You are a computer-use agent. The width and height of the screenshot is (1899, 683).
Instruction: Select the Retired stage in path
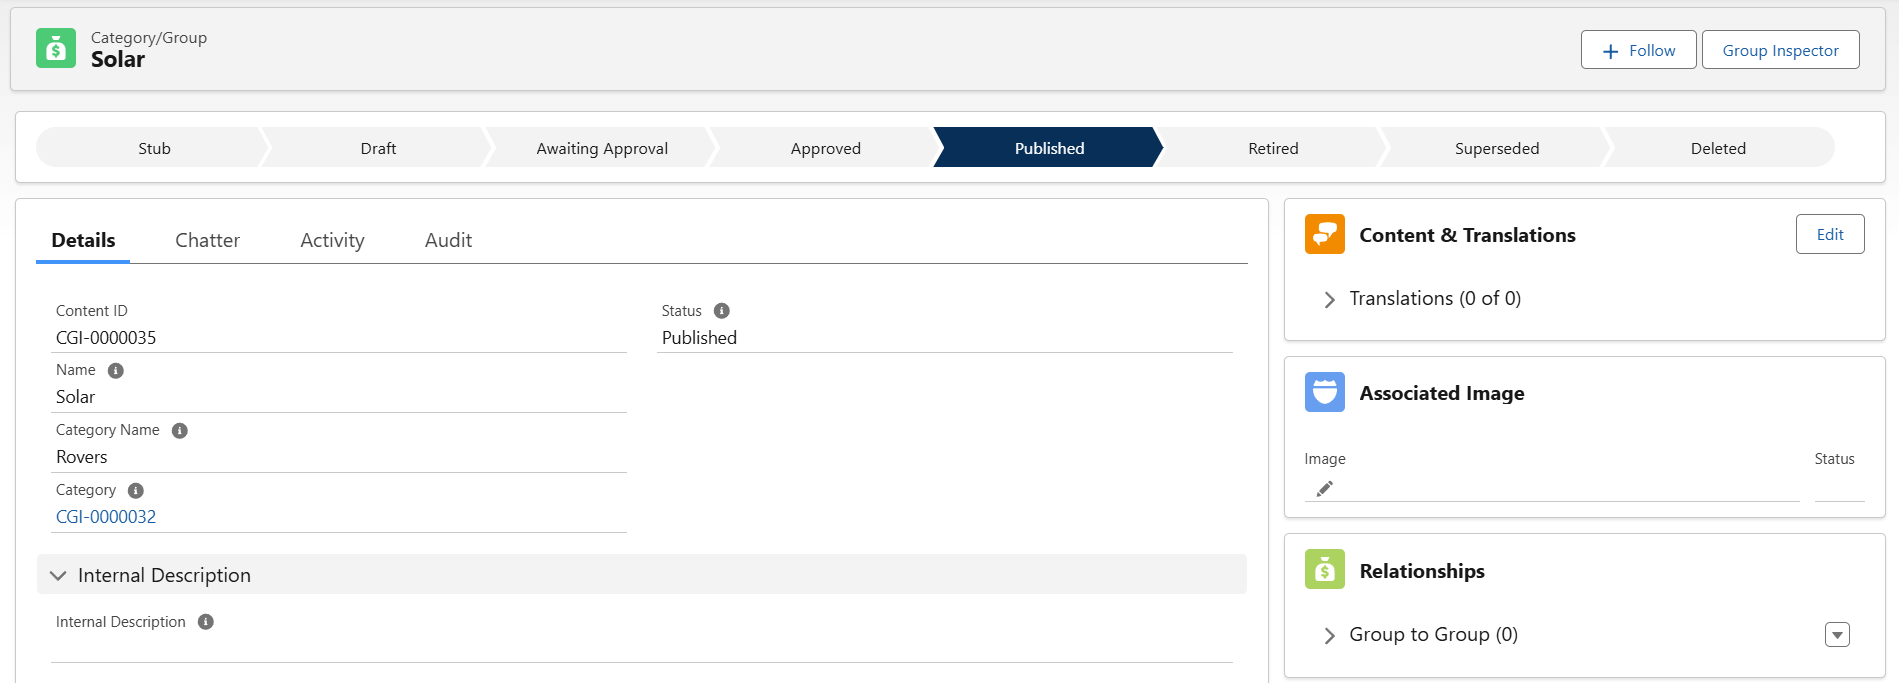click(x=1273, y=148)
